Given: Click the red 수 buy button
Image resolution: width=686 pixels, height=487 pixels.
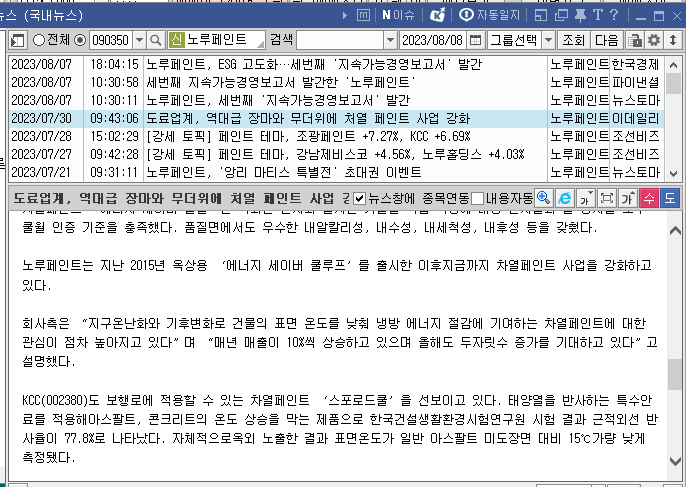Looking at the screenshot, I should 648,198.
